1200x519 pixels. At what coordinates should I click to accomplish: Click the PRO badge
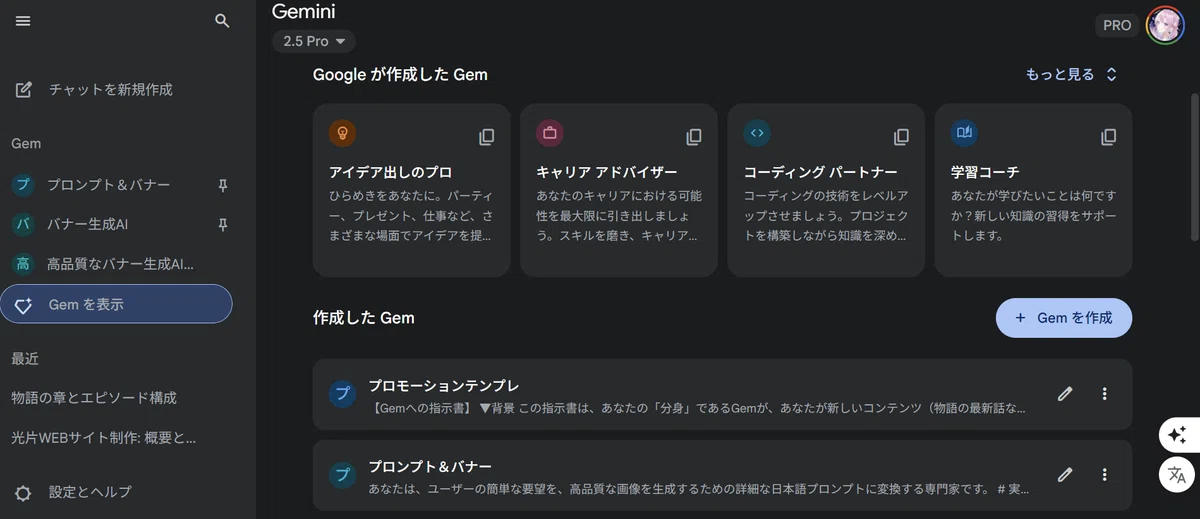click(1117, 25)
